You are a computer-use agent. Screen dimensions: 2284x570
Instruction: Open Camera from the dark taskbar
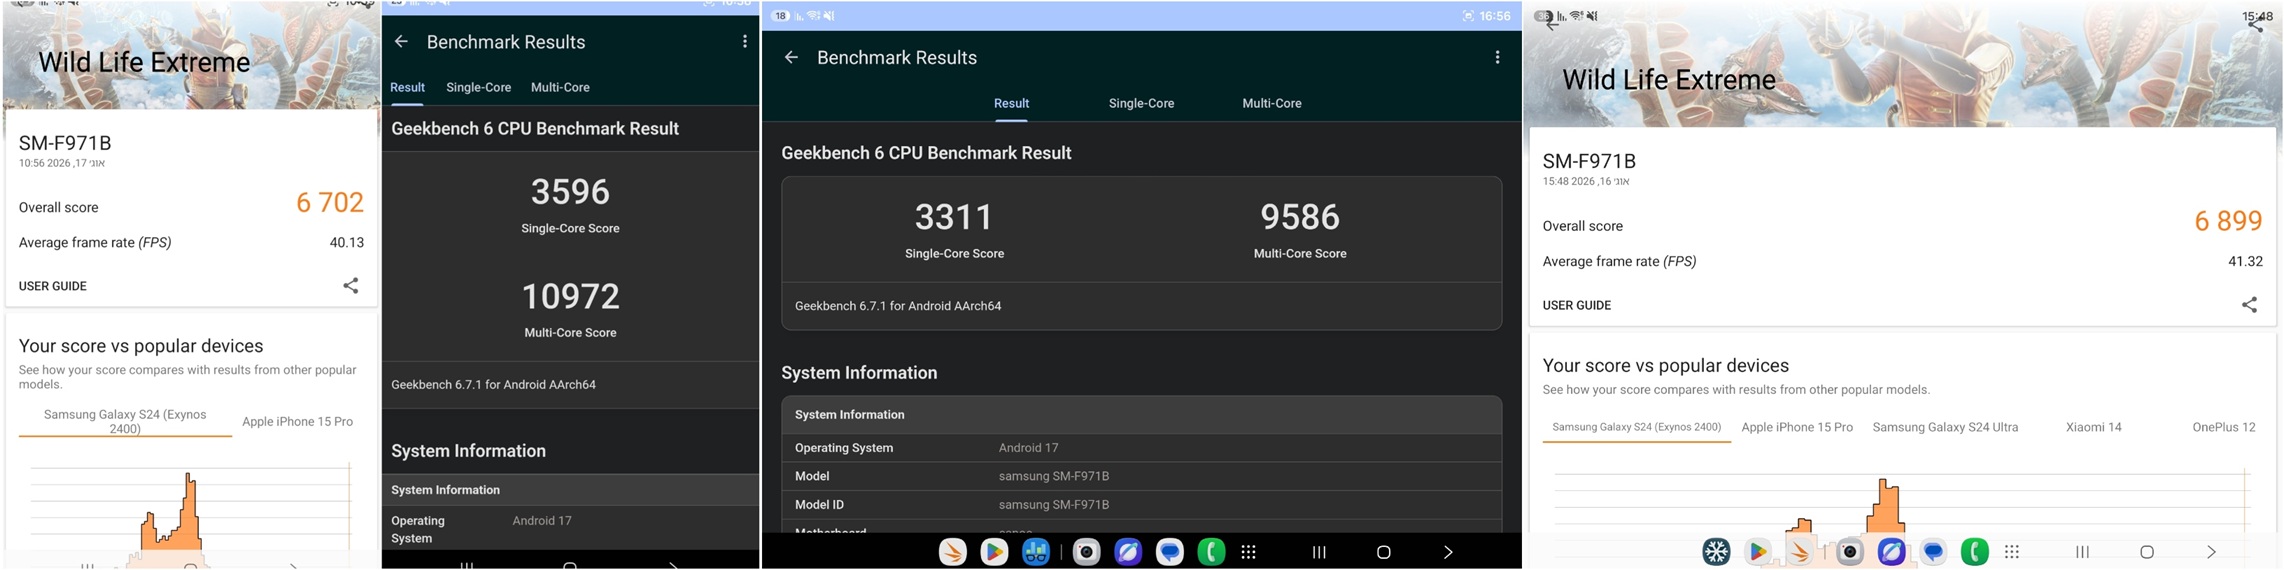[x=1087, y=552]
